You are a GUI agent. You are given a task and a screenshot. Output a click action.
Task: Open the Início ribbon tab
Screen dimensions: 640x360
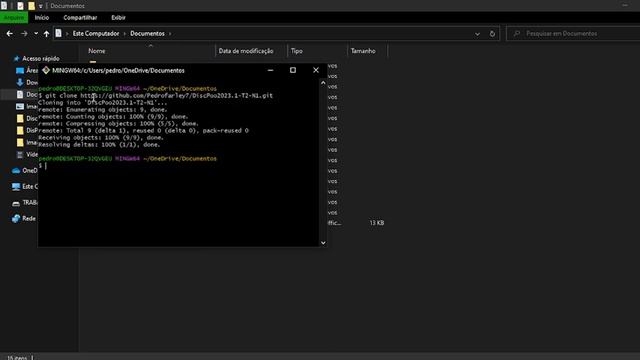point(42,18)
